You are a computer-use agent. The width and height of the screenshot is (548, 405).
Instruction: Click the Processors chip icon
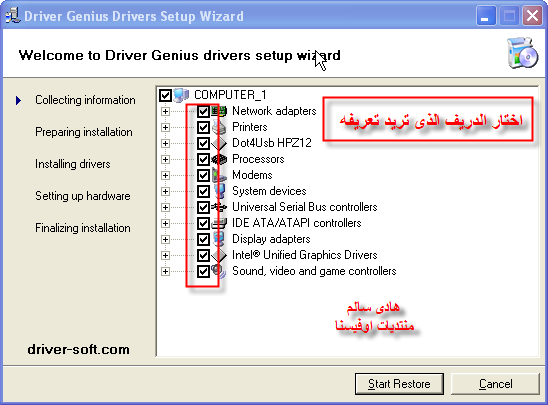click(x=219, y=159)
